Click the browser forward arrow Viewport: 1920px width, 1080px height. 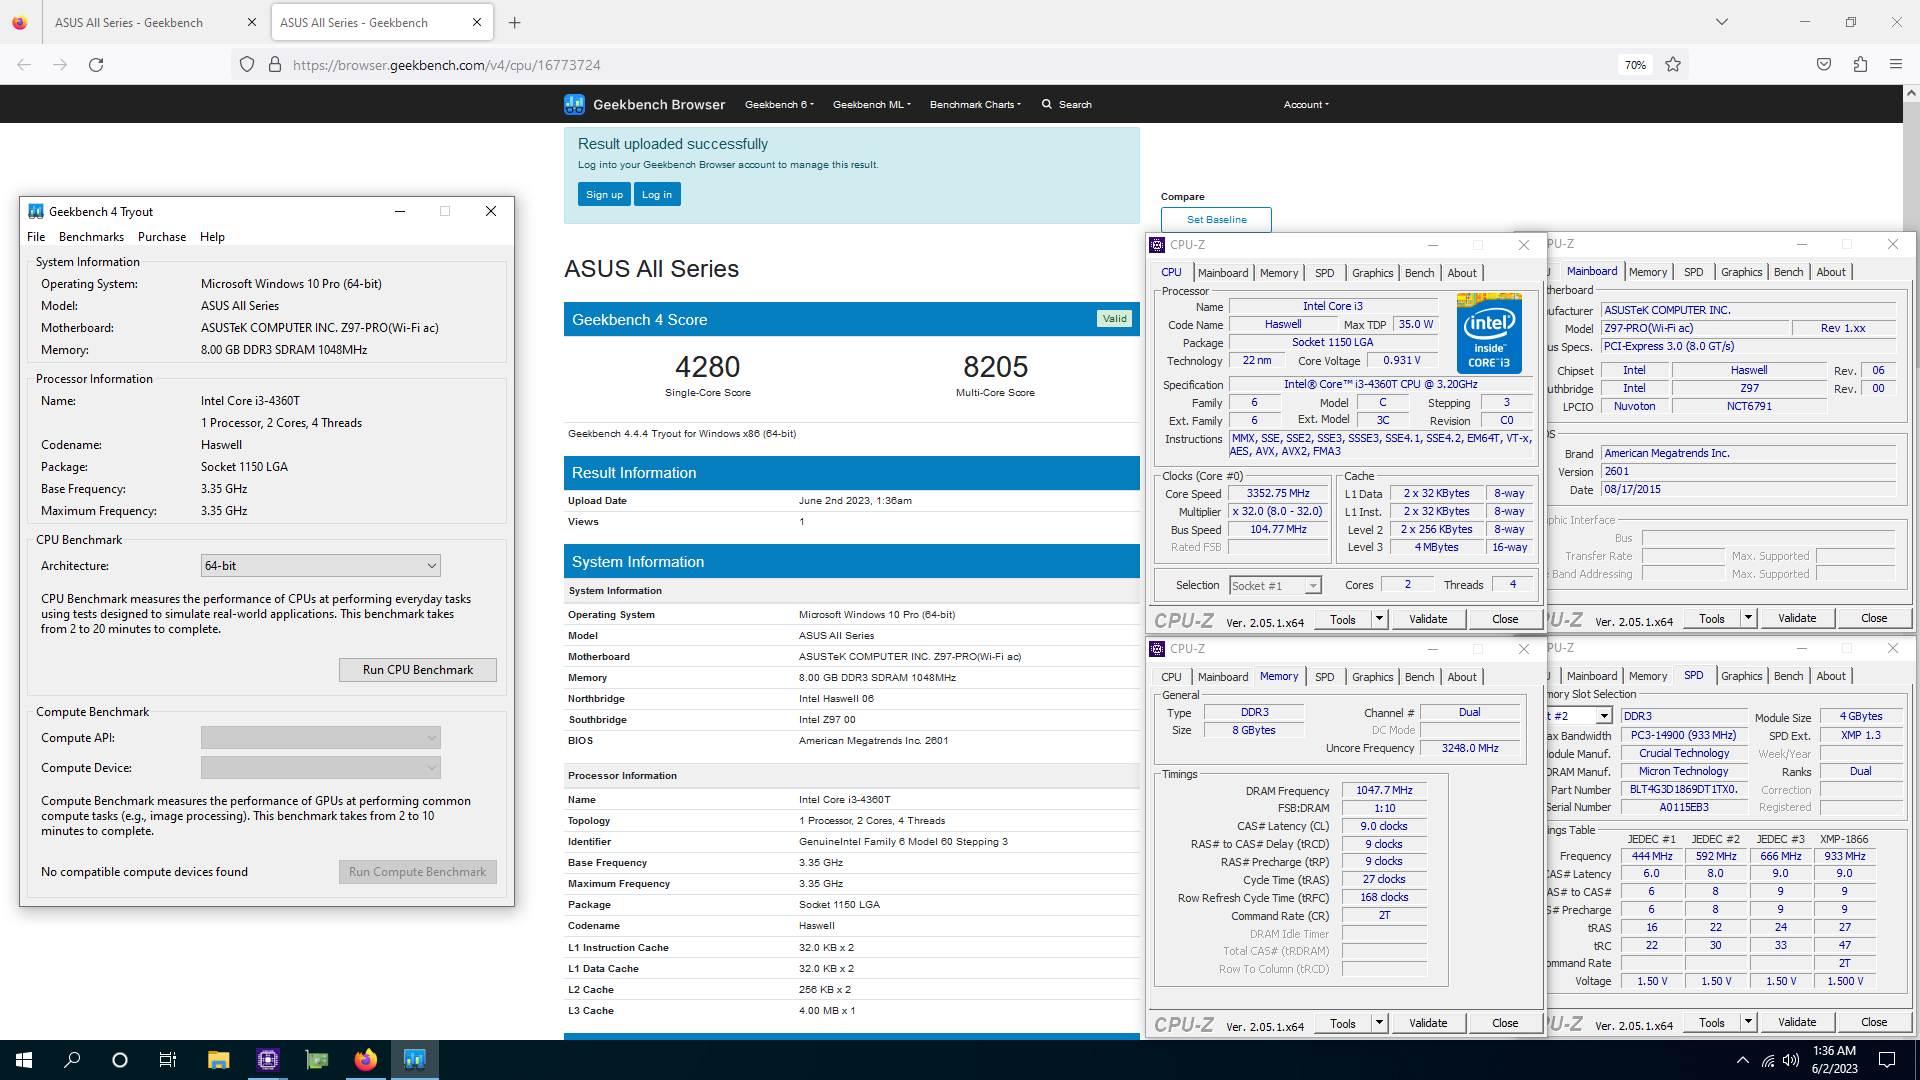pos(60,65)
